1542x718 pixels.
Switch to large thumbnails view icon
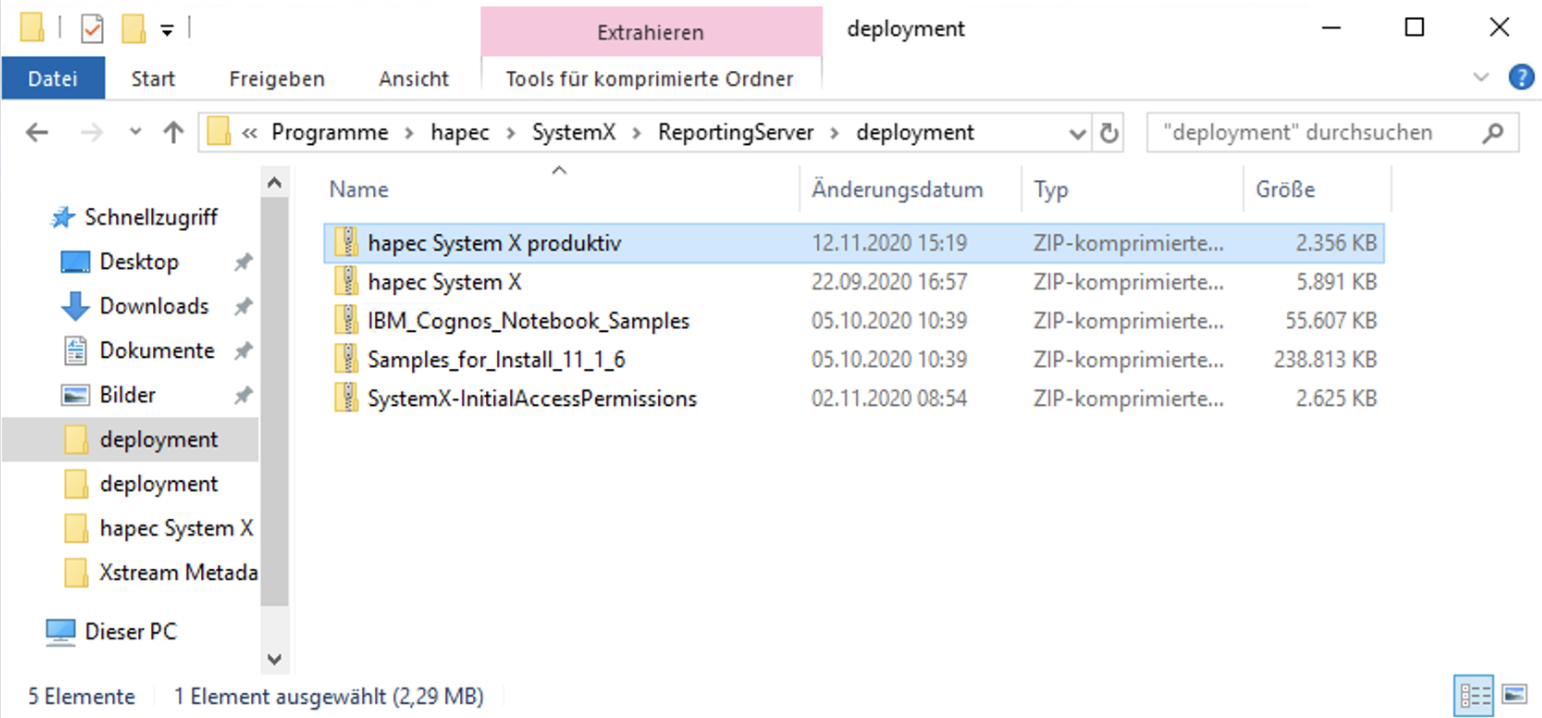point(1515,694)
